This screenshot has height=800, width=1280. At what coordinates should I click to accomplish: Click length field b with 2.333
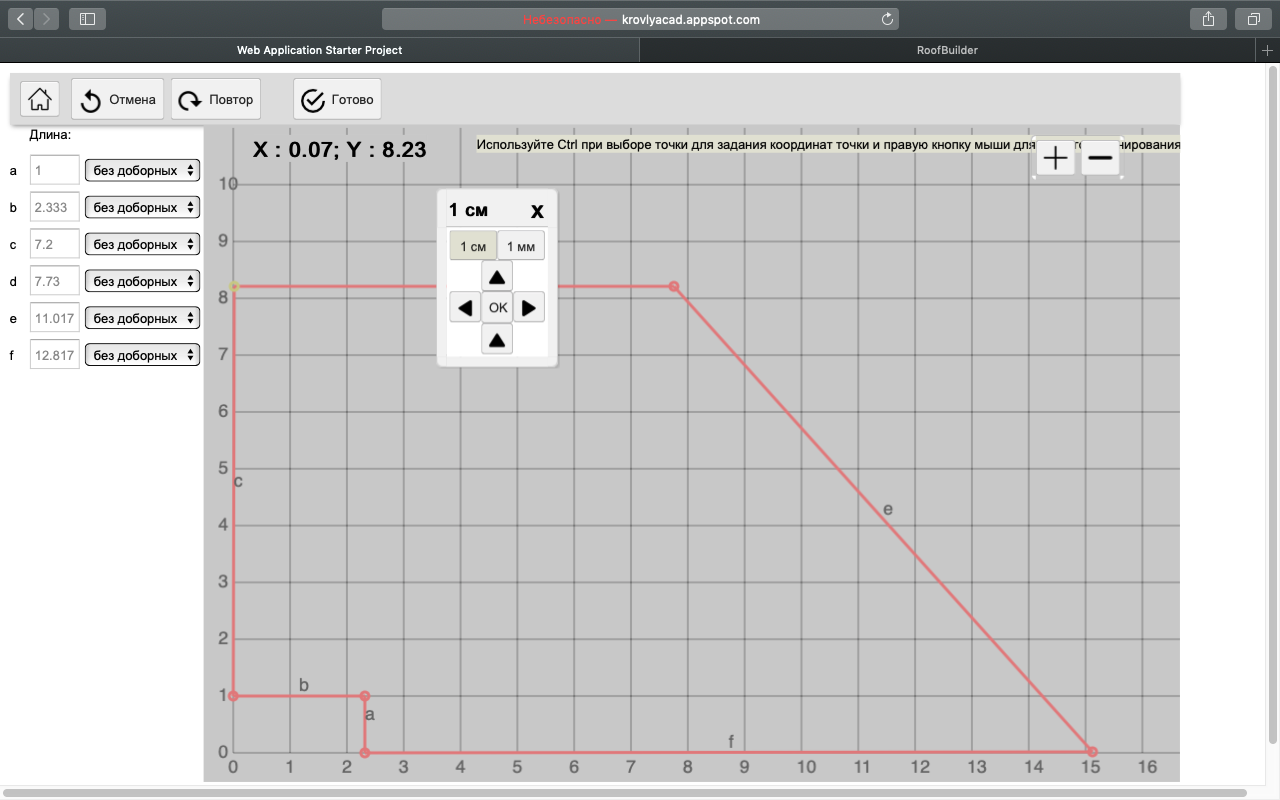point(55,208)
